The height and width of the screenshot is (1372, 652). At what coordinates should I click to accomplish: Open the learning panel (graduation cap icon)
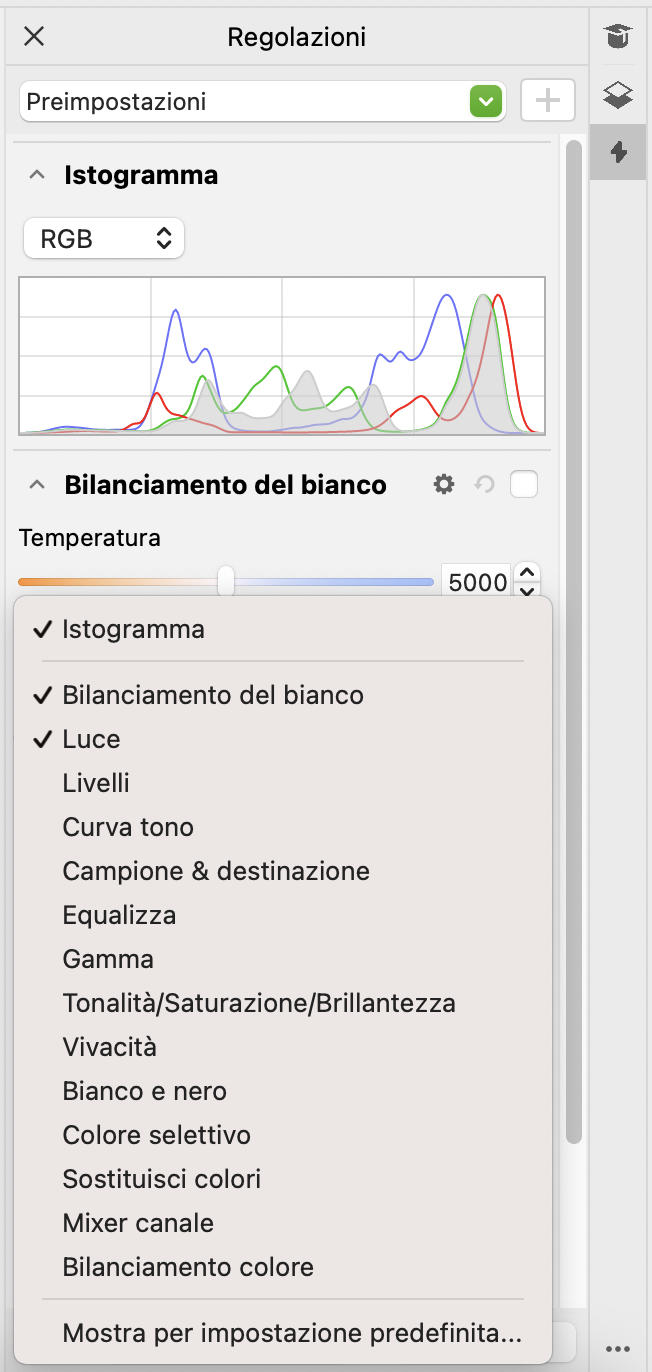click(x=619, y=38)
